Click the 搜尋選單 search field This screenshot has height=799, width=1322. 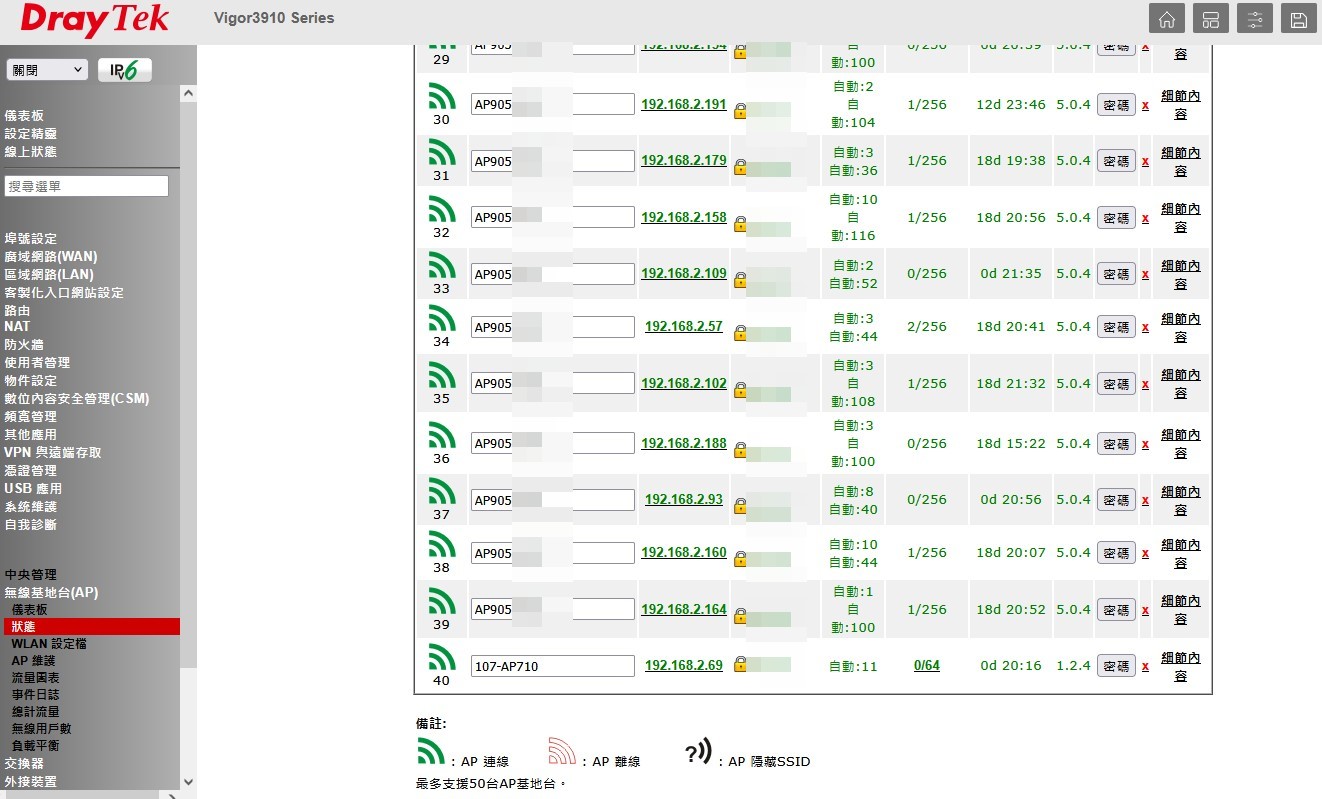point(87,186)
